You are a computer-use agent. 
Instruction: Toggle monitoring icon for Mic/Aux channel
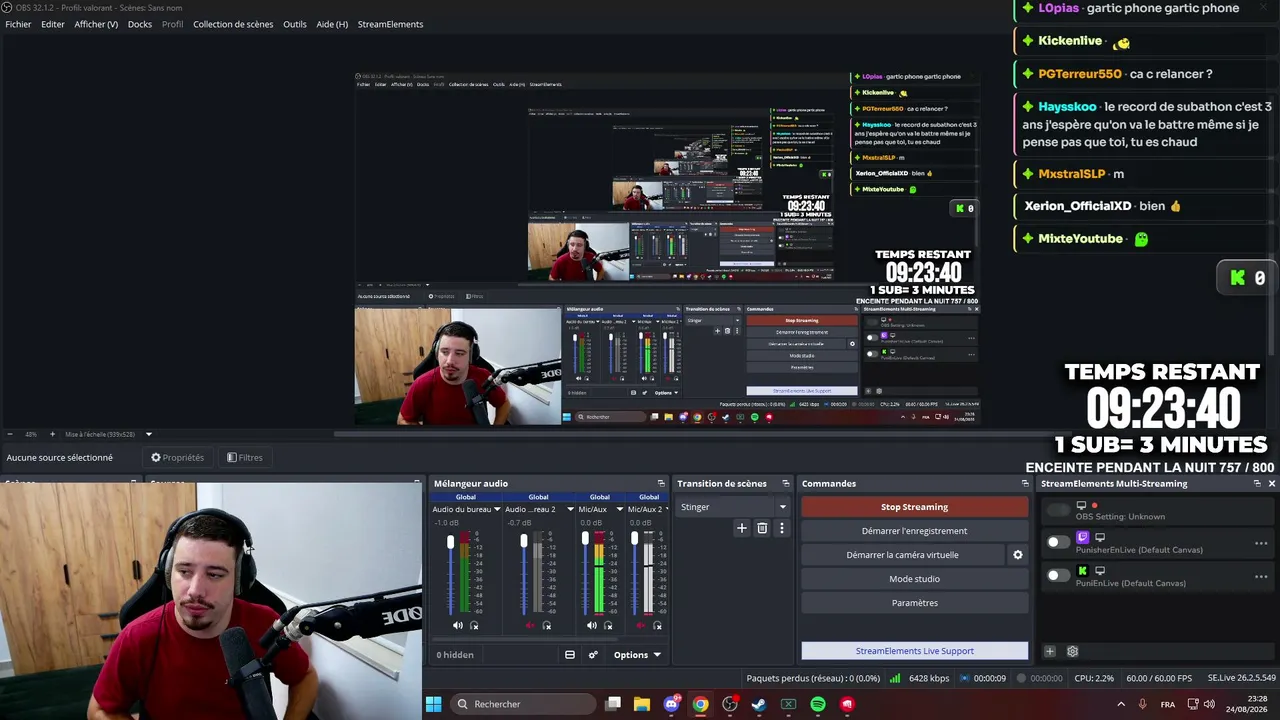coord(608,626)
